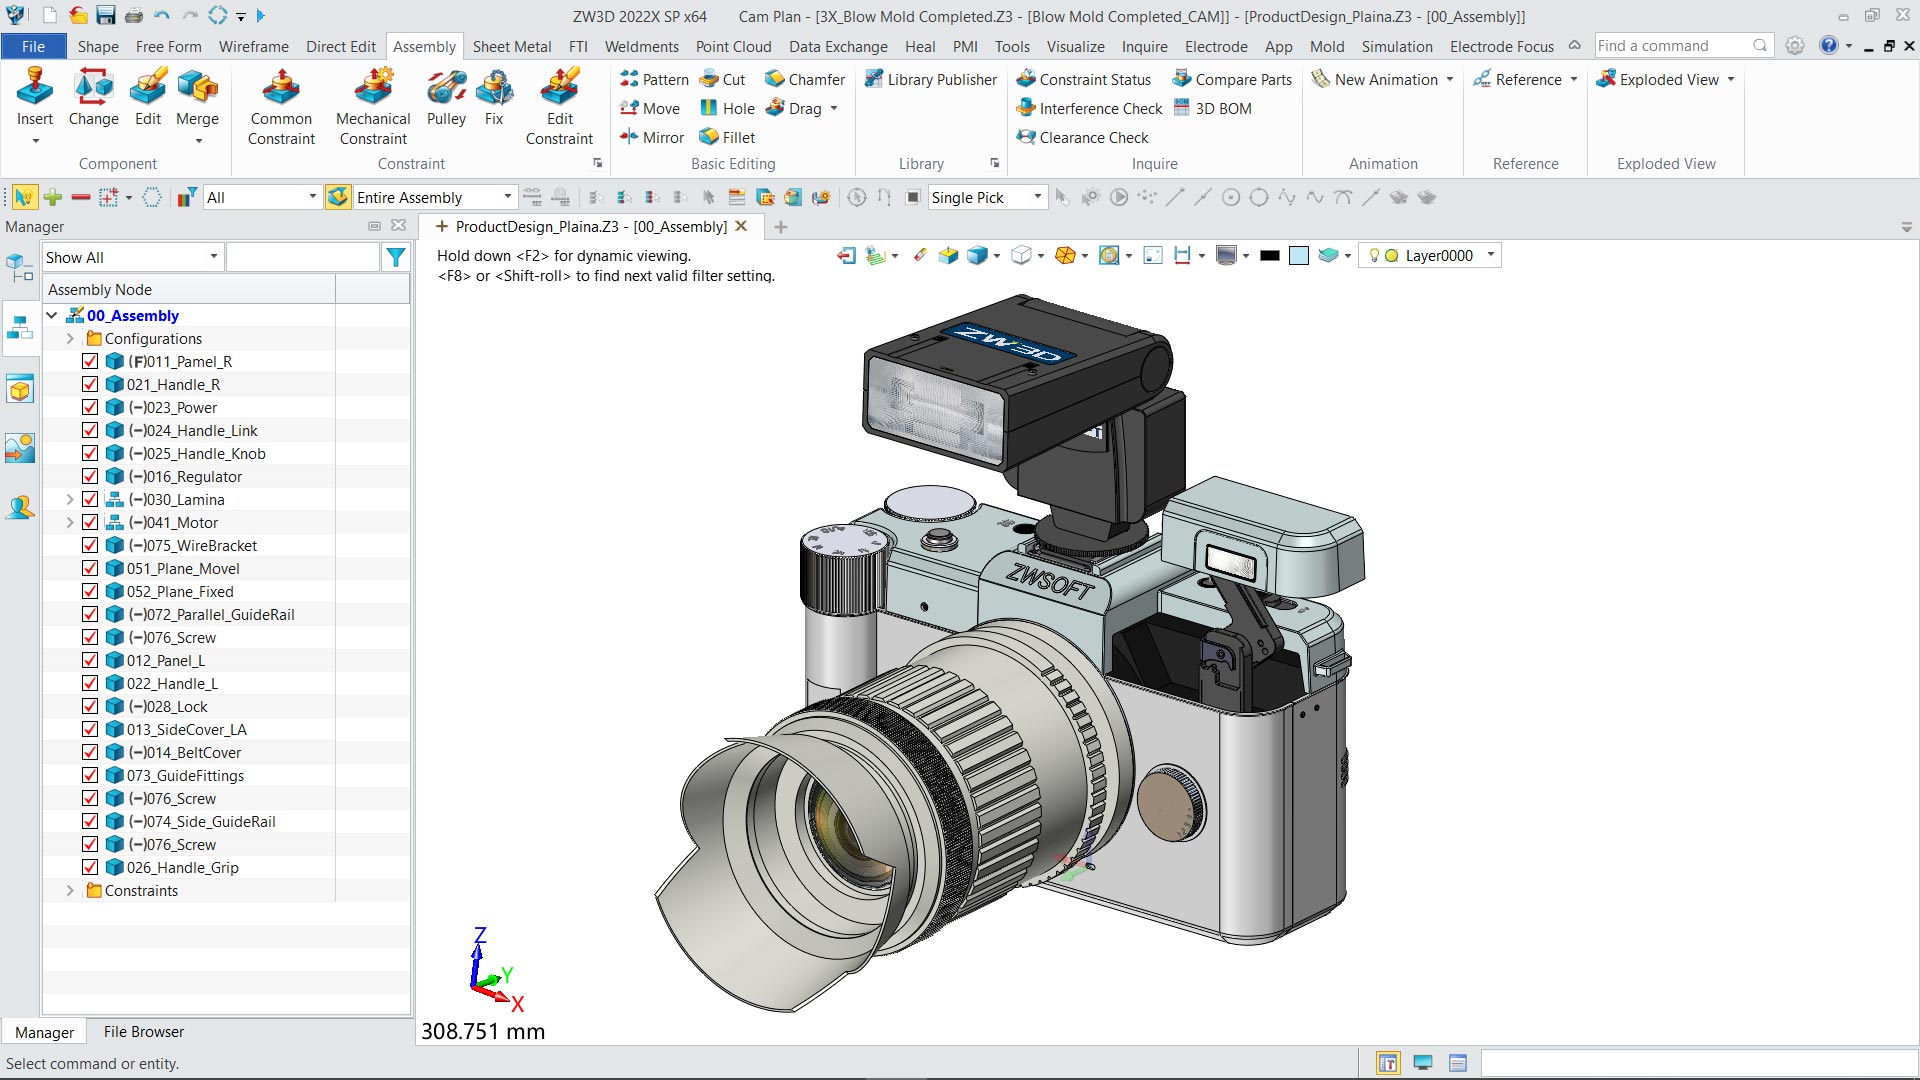Screen dimensions: 1920x1080
Task: Uncheck the 021_Handle_R component checkbox
Action: [x=90, y=384]
